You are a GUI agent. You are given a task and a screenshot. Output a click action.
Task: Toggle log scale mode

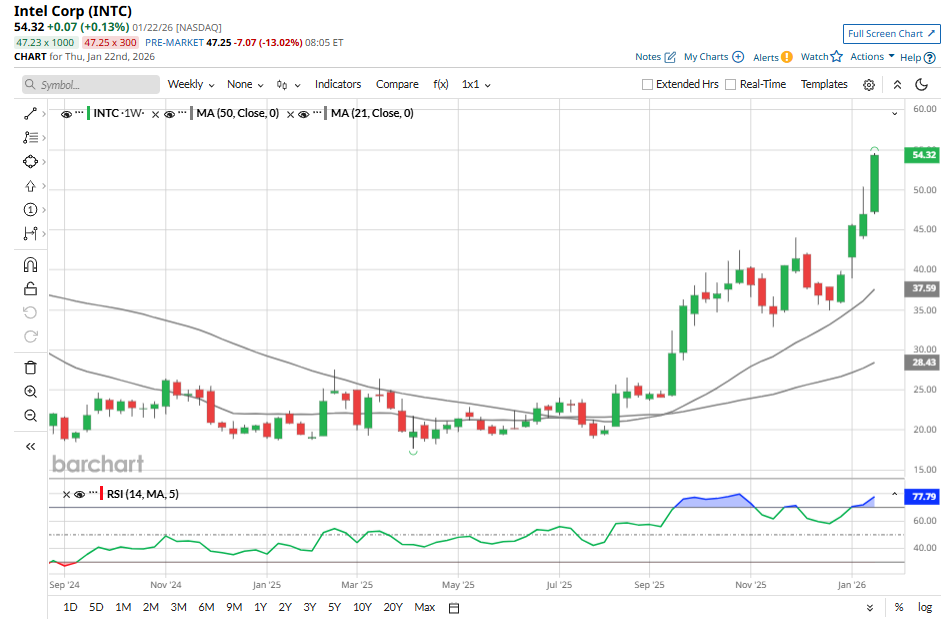pos(925,607)
